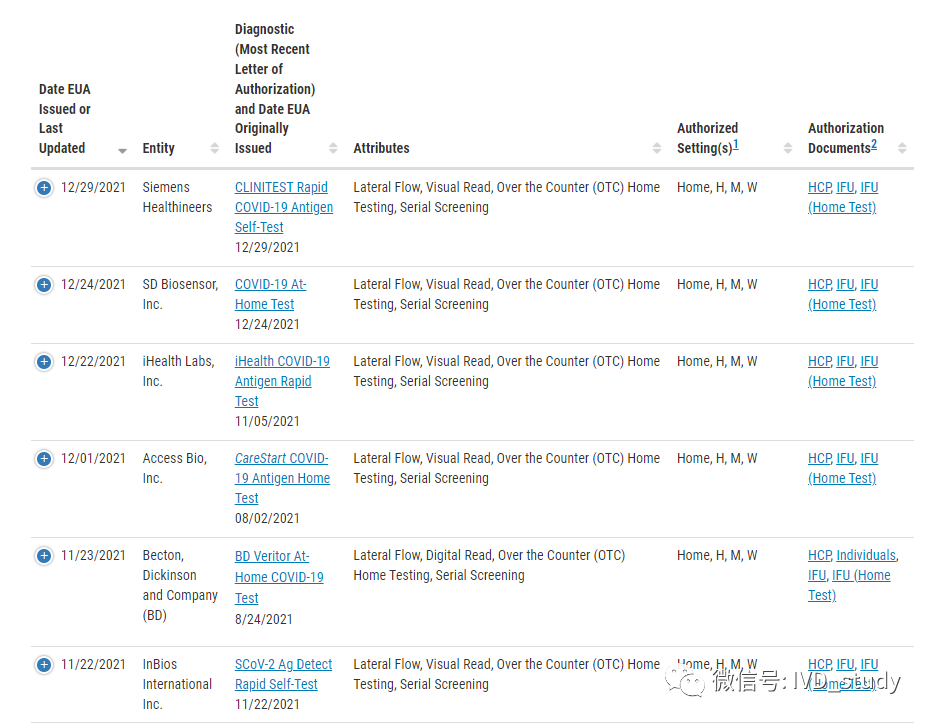Sort by Diagnostic column arrows
This screenshot has height=724, width=931.
333,148
